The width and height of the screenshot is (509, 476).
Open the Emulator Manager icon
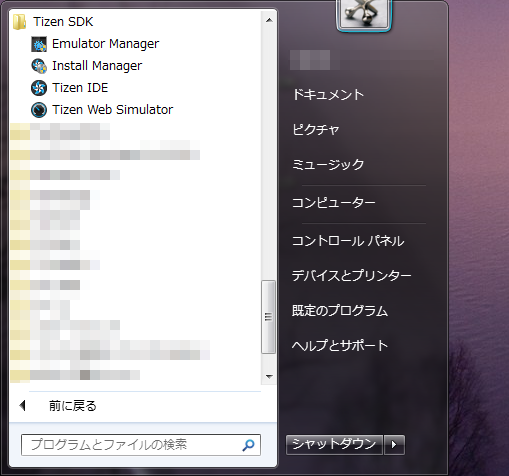[39, 44]
